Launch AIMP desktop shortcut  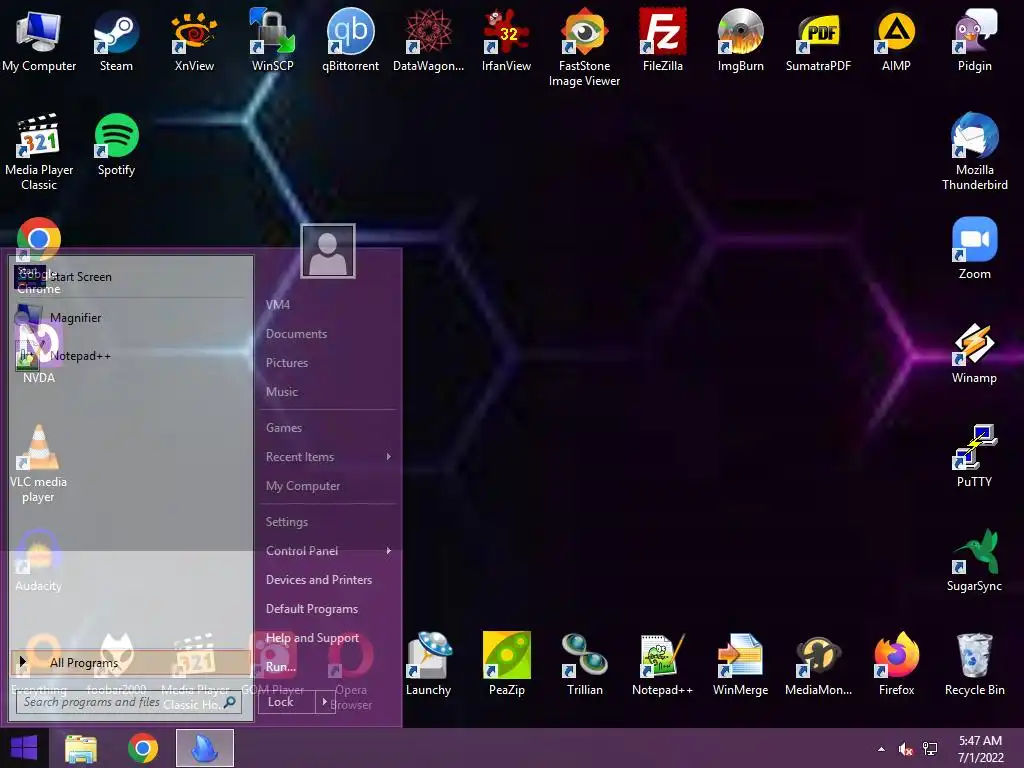tap(896, 39)
